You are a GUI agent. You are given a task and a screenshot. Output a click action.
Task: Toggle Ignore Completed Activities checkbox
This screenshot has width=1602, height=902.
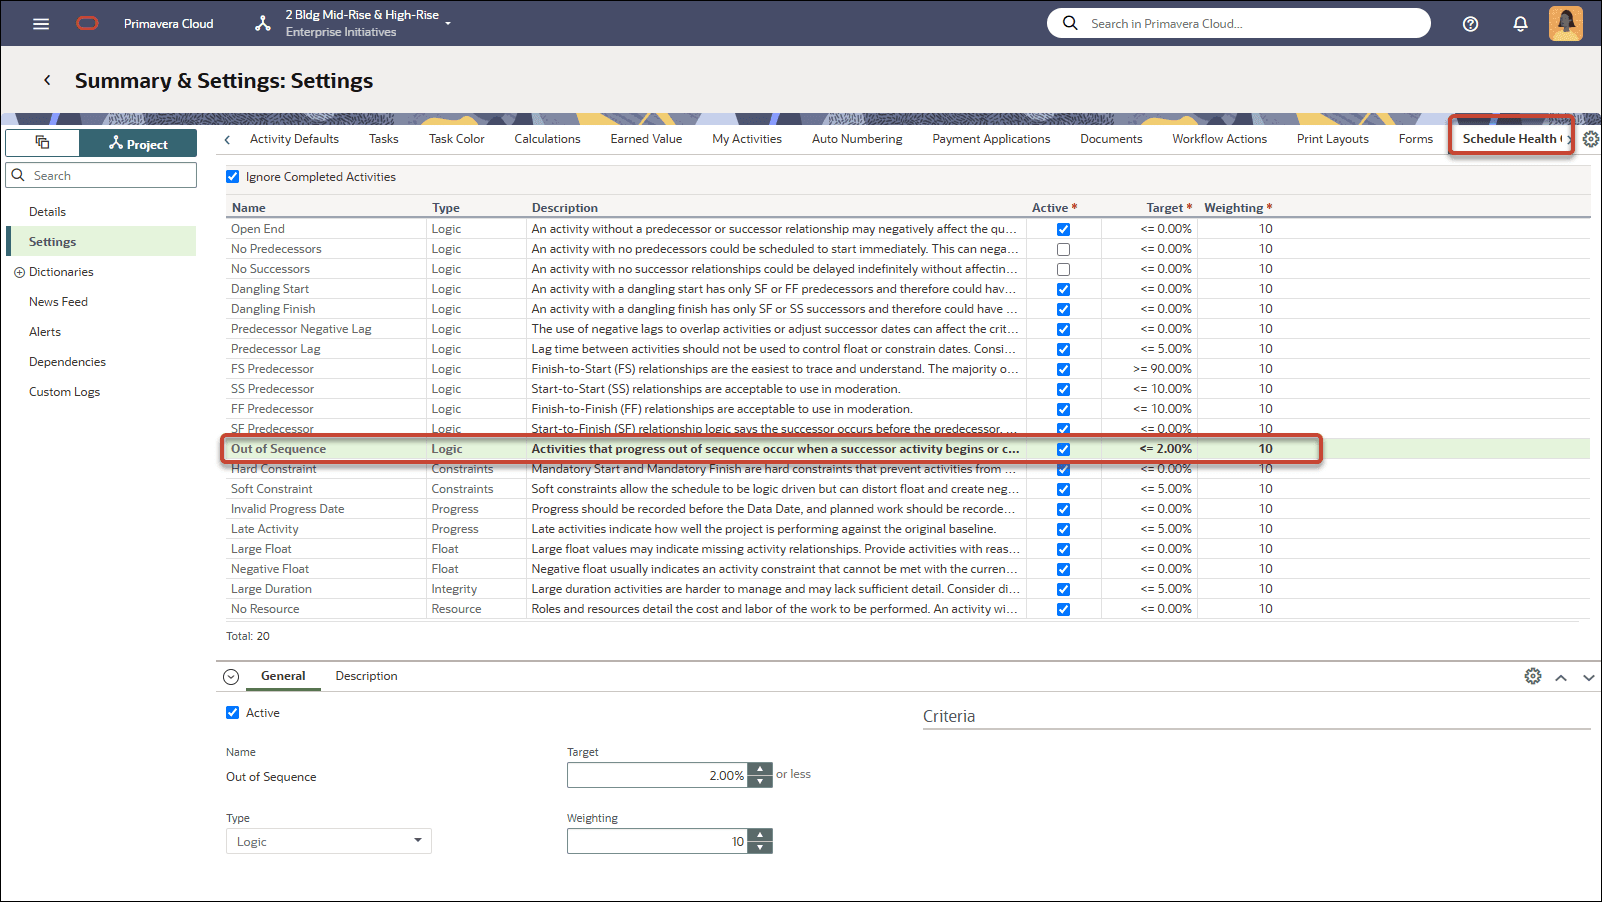pos(233,177)
